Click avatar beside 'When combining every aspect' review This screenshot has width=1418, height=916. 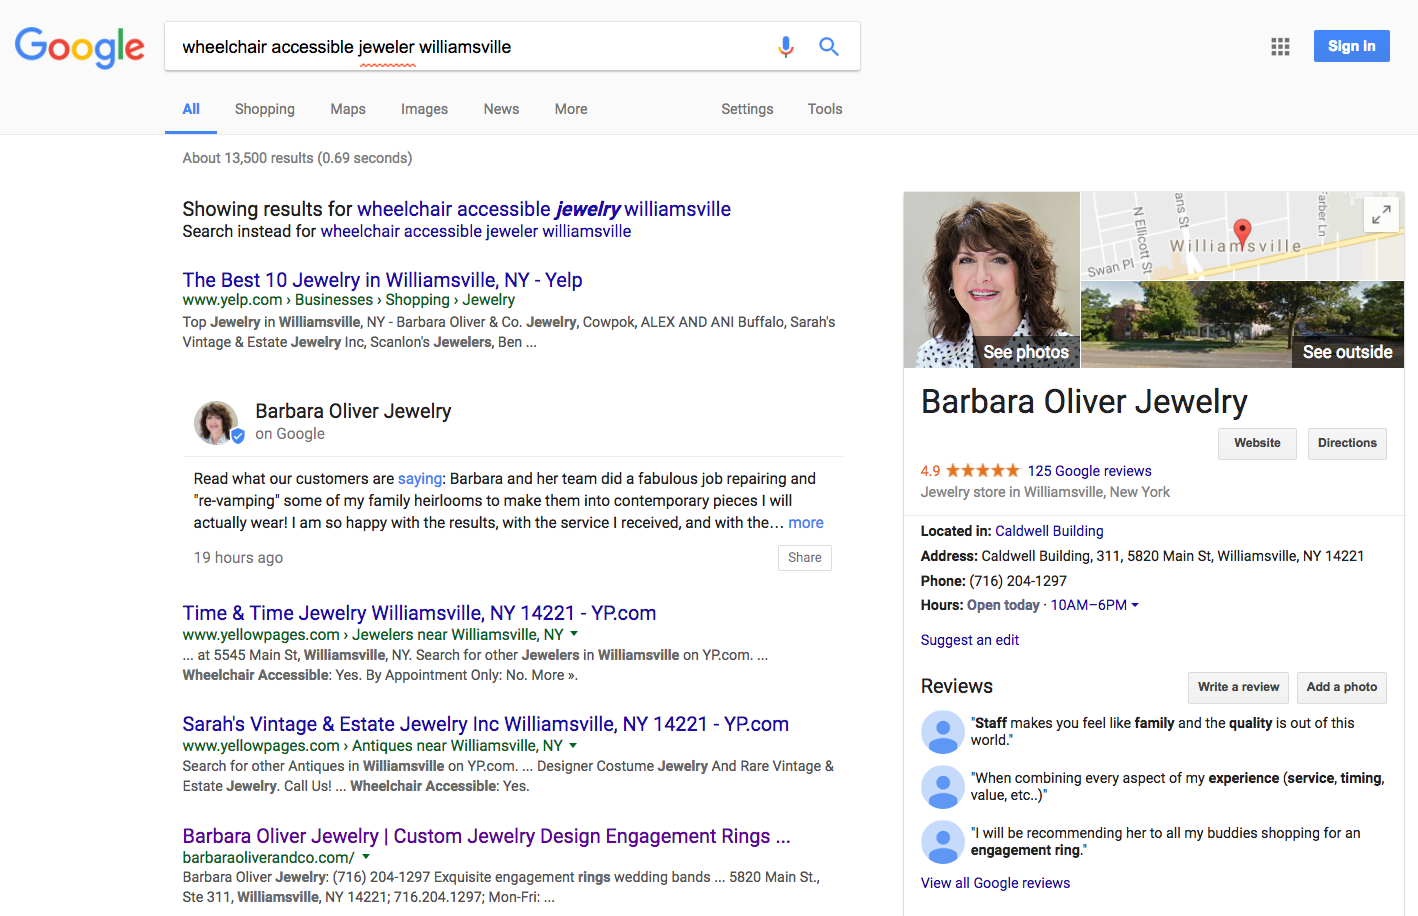(x=942, y=787)
